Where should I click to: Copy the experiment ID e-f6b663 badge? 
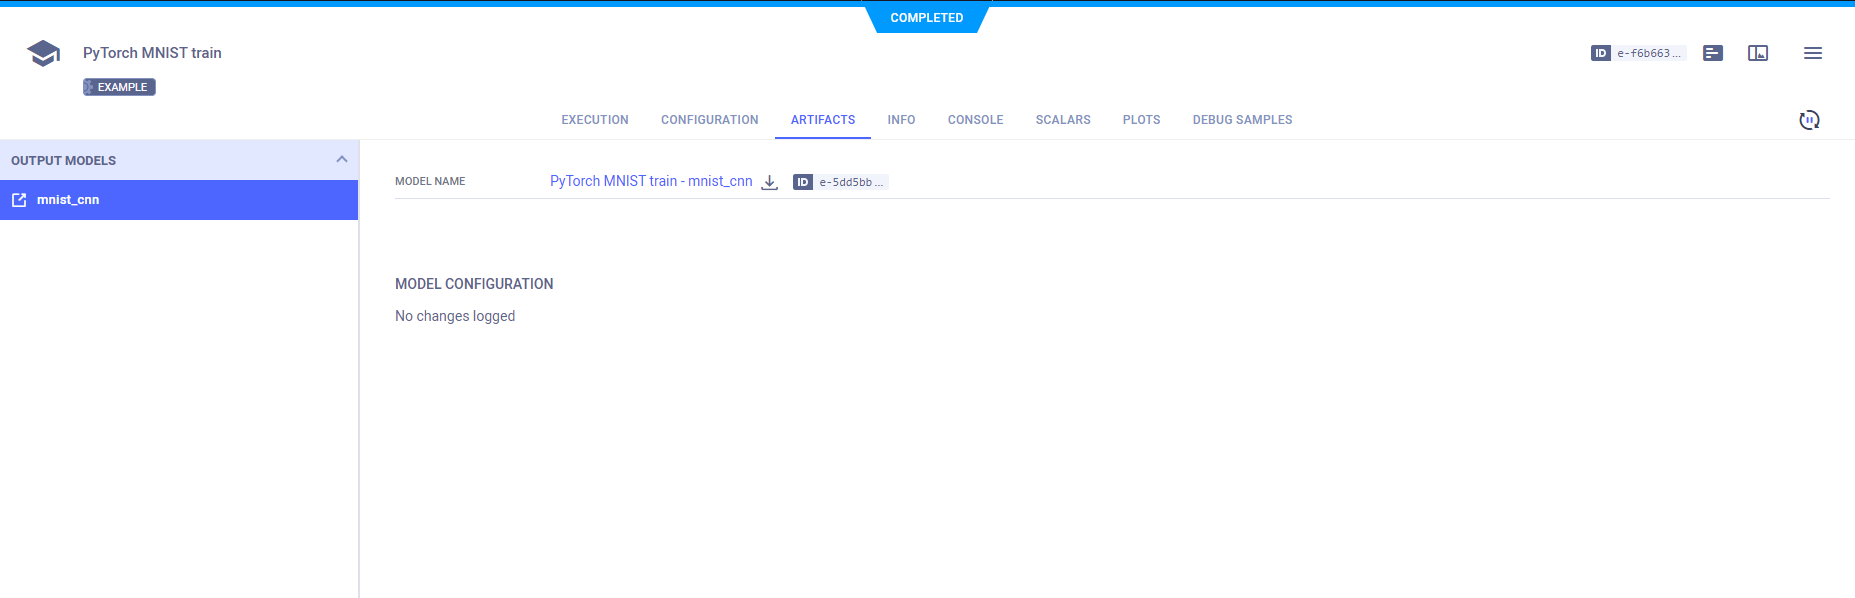[x=1638, y=53]
